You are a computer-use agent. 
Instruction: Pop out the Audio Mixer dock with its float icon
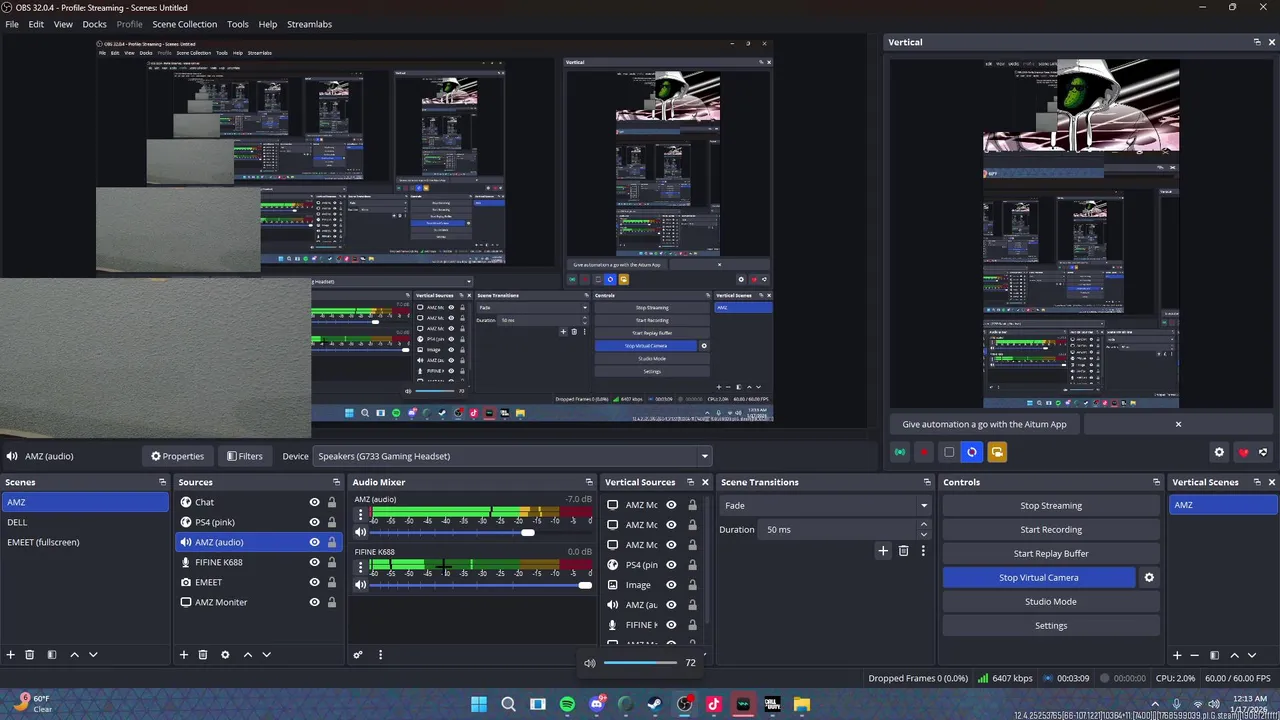[589, 482]
